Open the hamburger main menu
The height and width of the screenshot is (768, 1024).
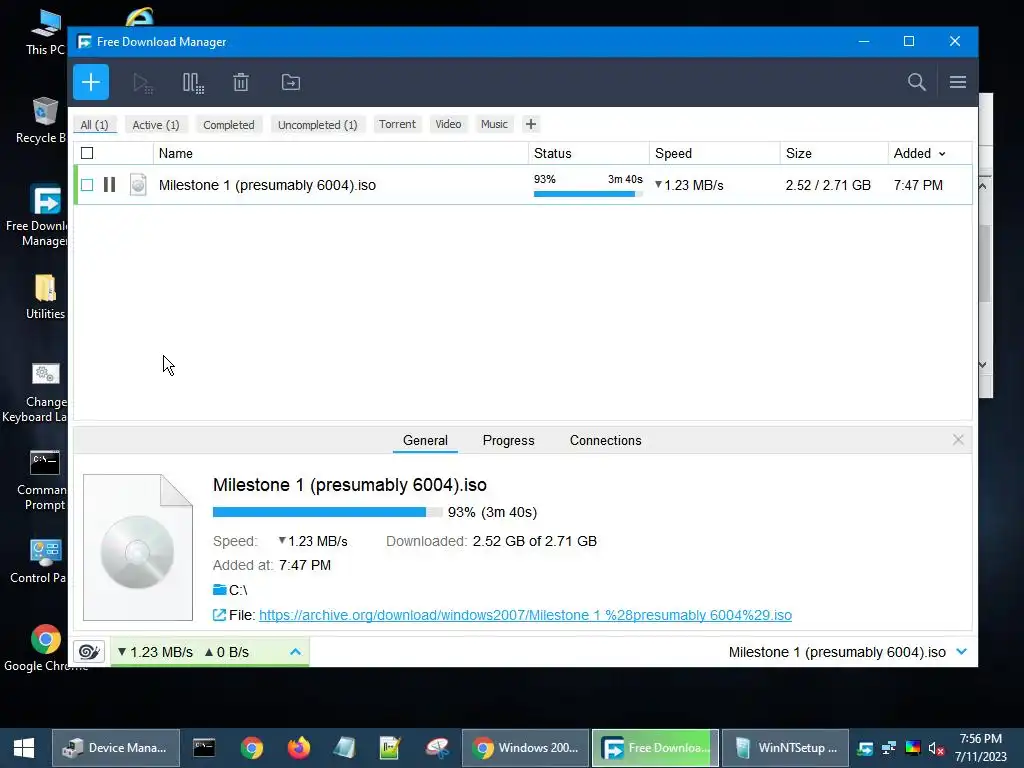[x=957, y=82]
